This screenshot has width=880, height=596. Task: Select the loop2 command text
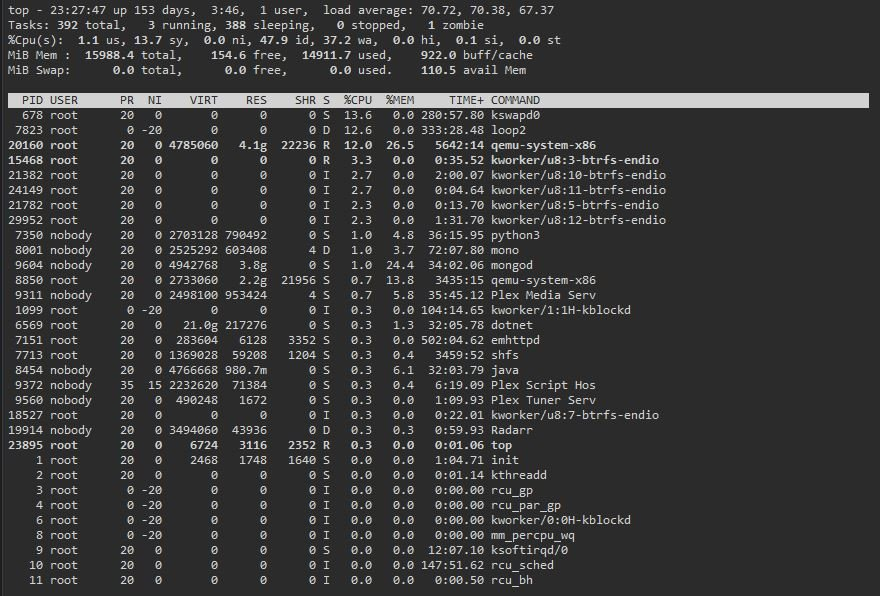point(508,130)
